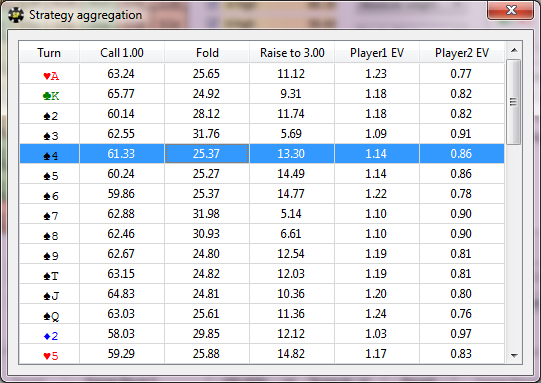Select the diamond 2 turn card
The width and height of the screenshot is (541, 383).
pyautogui.click(x=51, y=336)
